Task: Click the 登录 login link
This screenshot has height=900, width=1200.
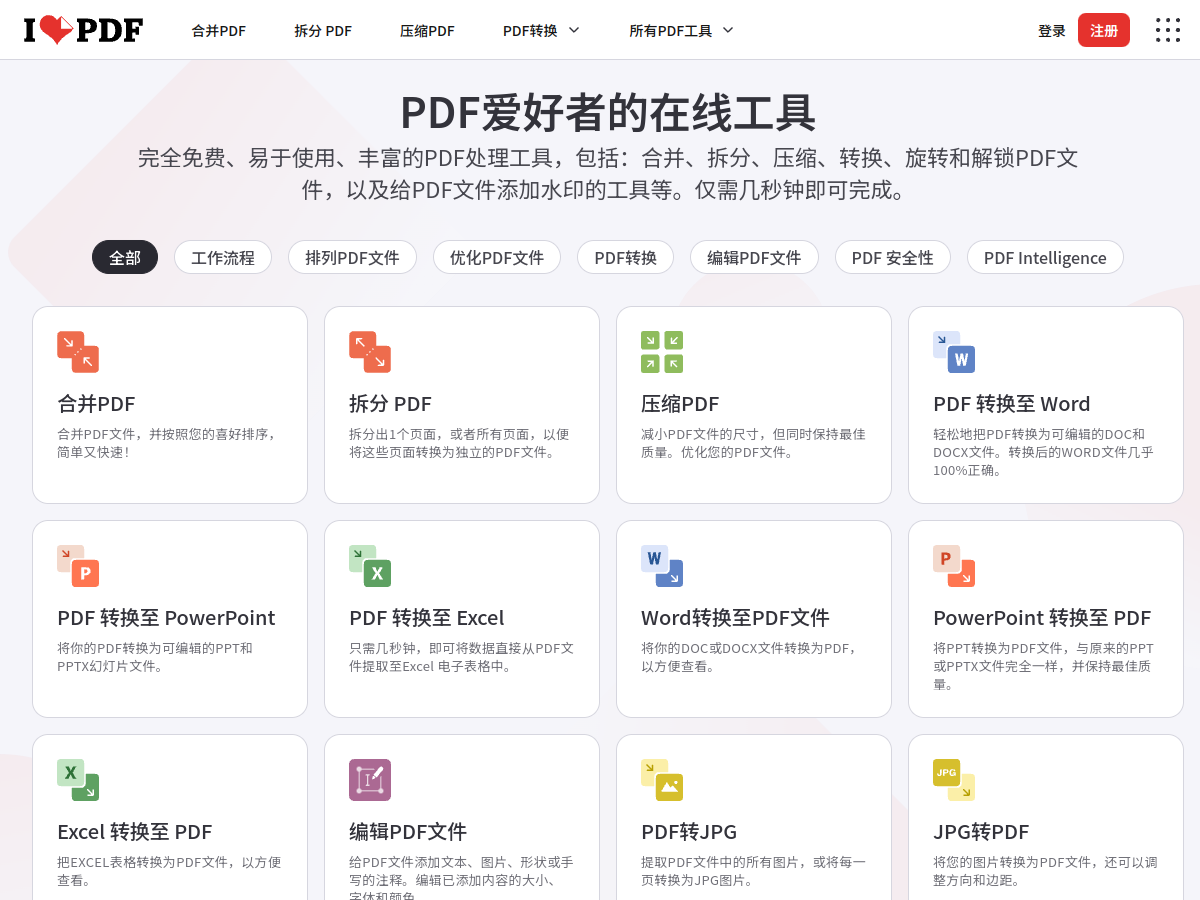Action: pos(1052,31)
